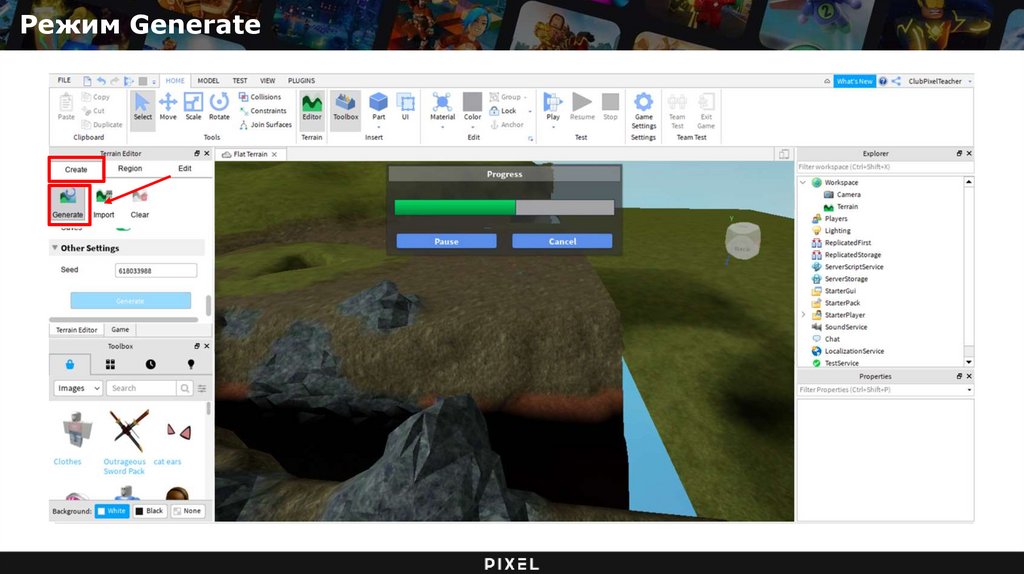Open the Region tab in Terrain Editor
The image size is (1024, 574).
[130, 169]
